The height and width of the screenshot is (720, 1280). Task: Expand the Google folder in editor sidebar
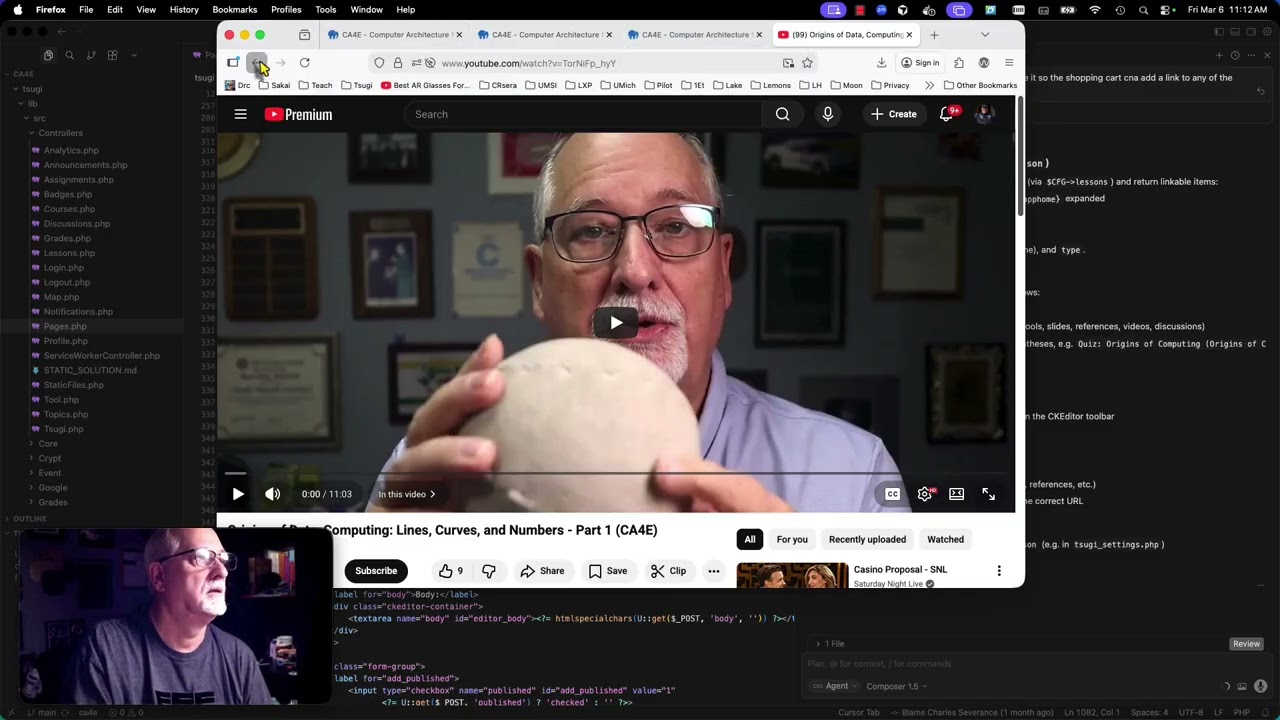(52, 488)
